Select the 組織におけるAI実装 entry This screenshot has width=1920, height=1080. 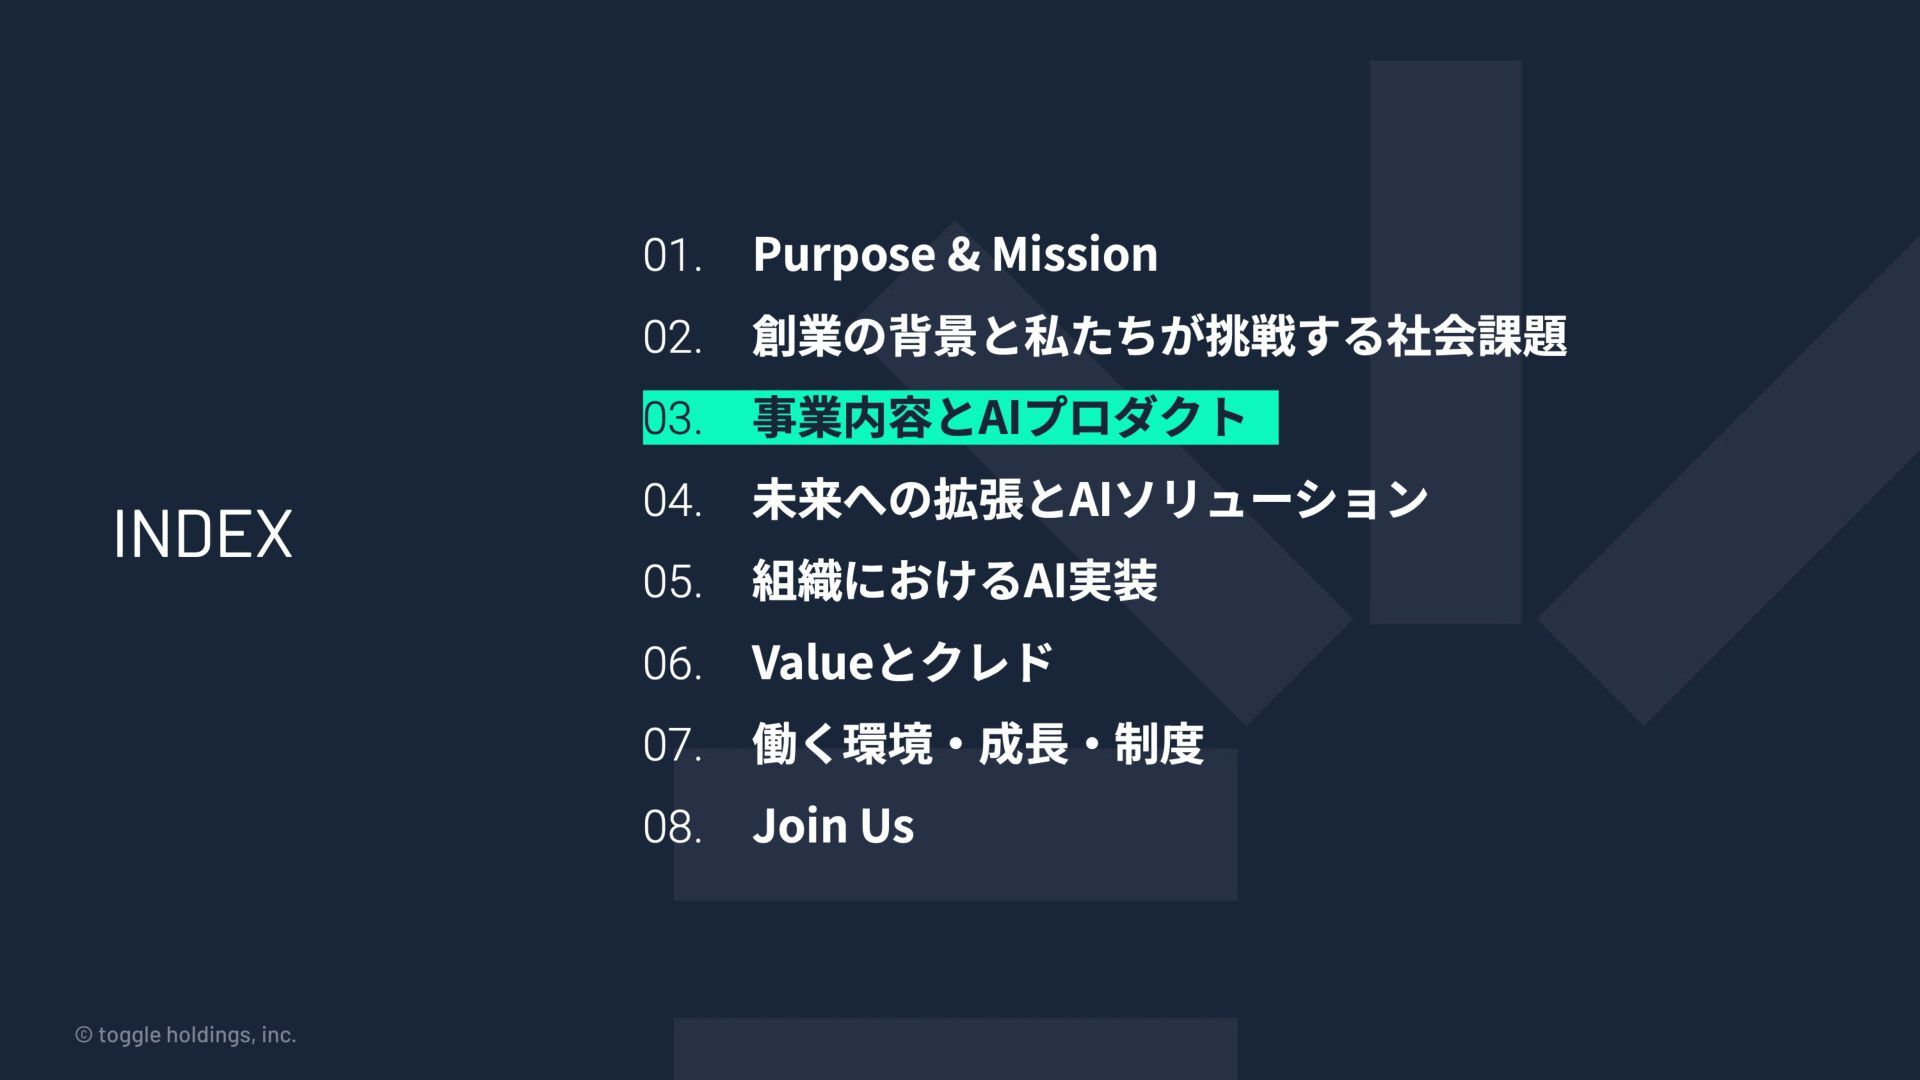click(x=954, y=581)
